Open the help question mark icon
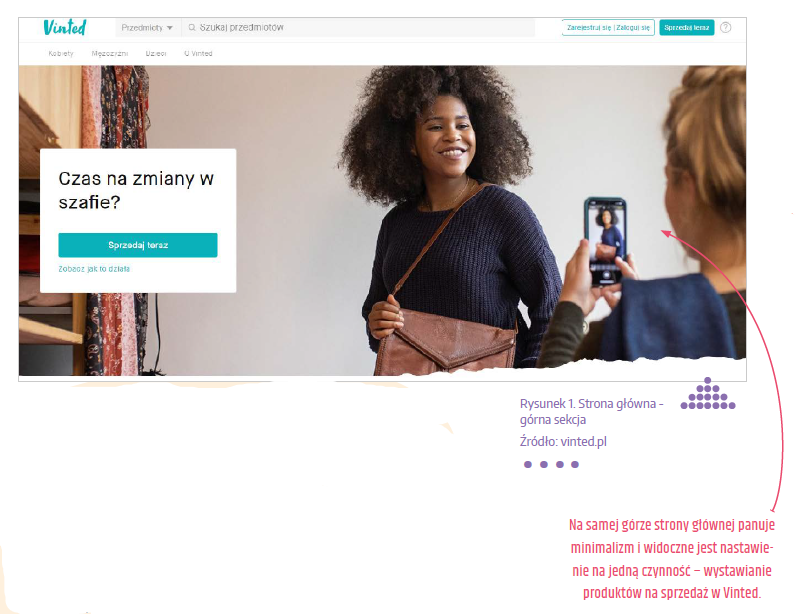Viewport: 800px width, 614px height. tap(726, 28)
